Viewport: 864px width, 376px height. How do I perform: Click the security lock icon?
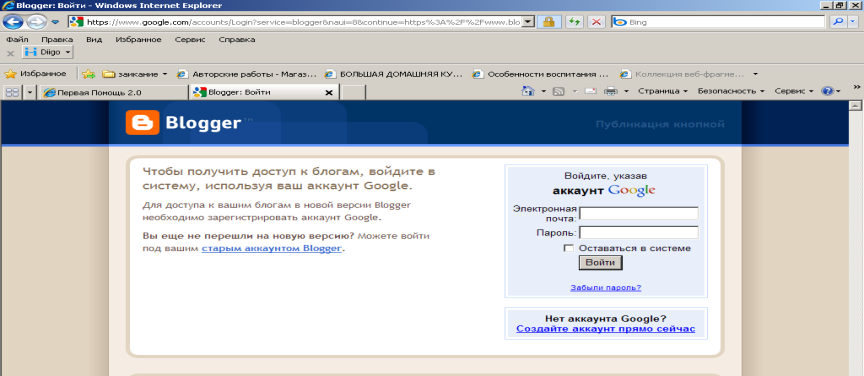click(549, 22)
